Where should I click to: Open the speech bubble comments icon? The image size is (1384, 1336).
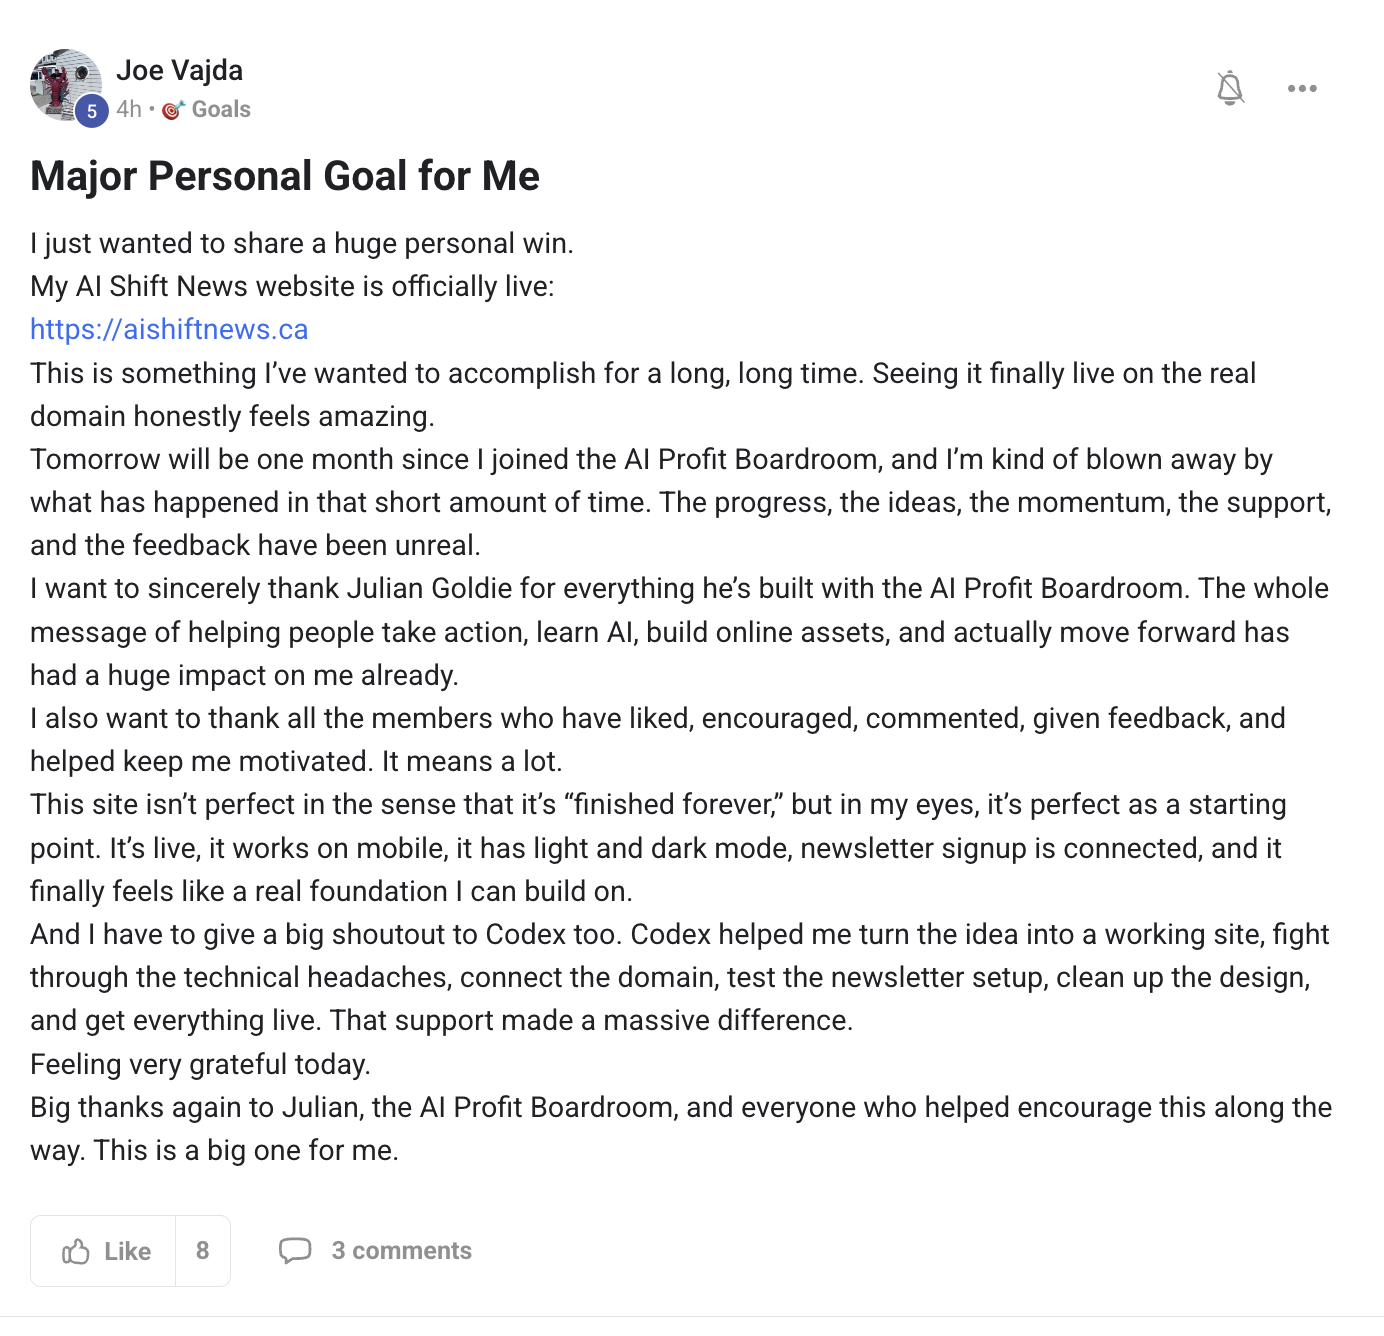click(295, 1251)
